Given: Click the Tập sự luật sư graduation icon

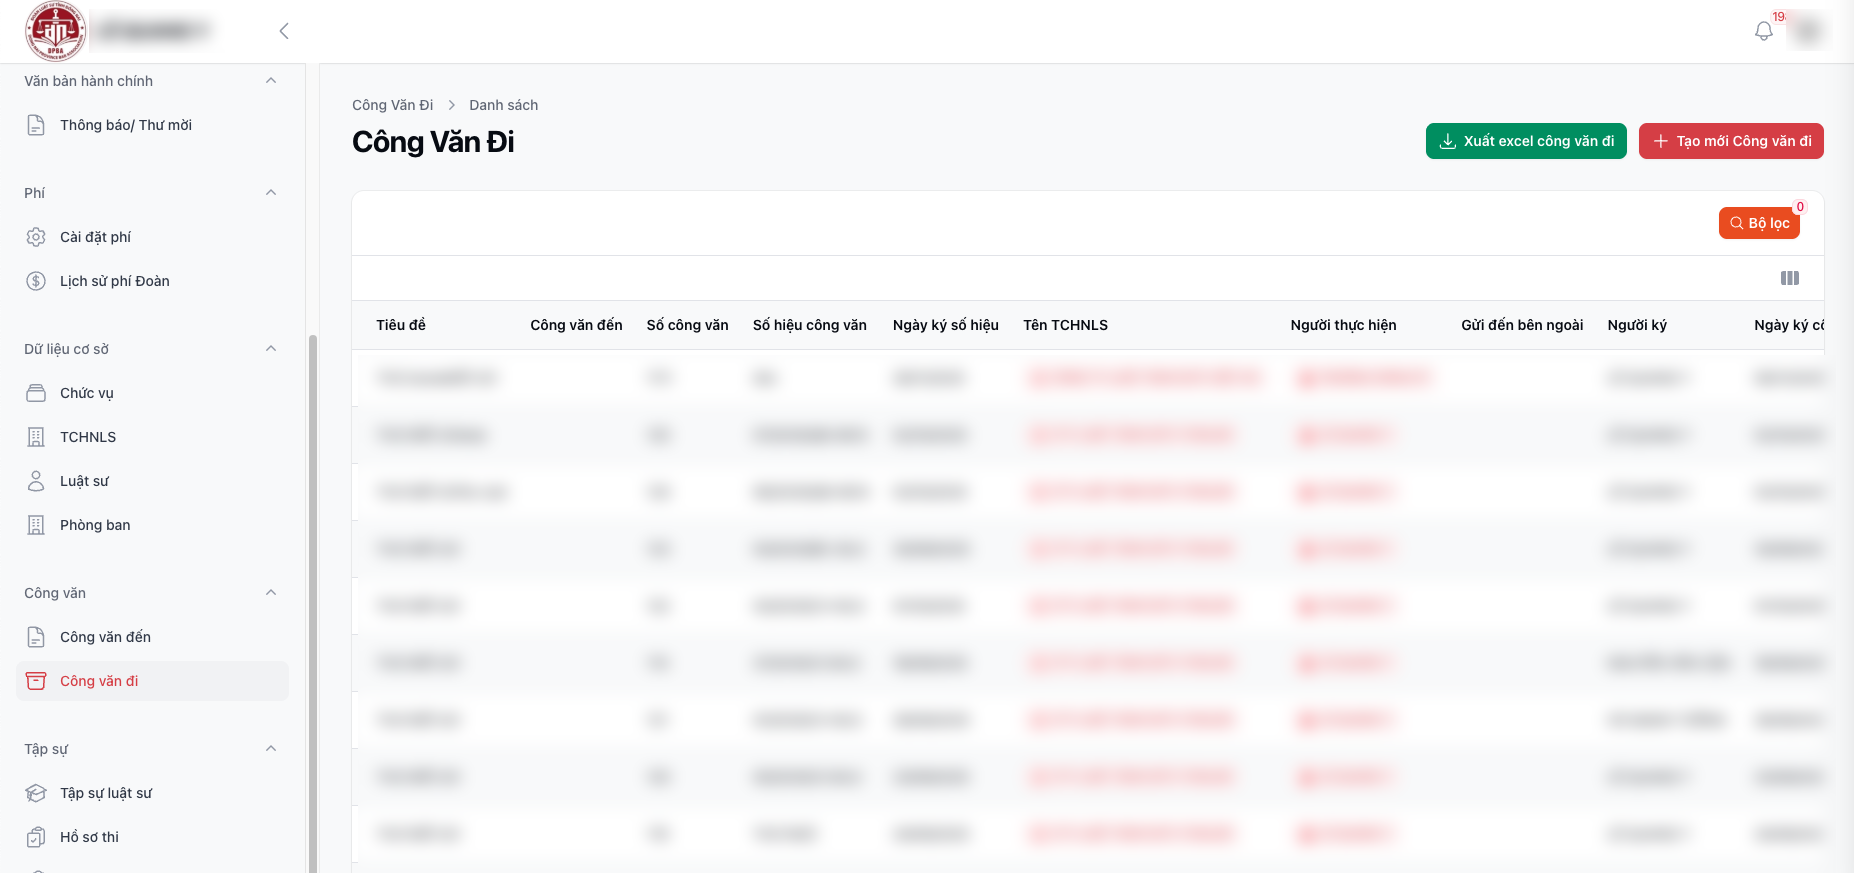Looking at the screenshot, I should (36, 793).
